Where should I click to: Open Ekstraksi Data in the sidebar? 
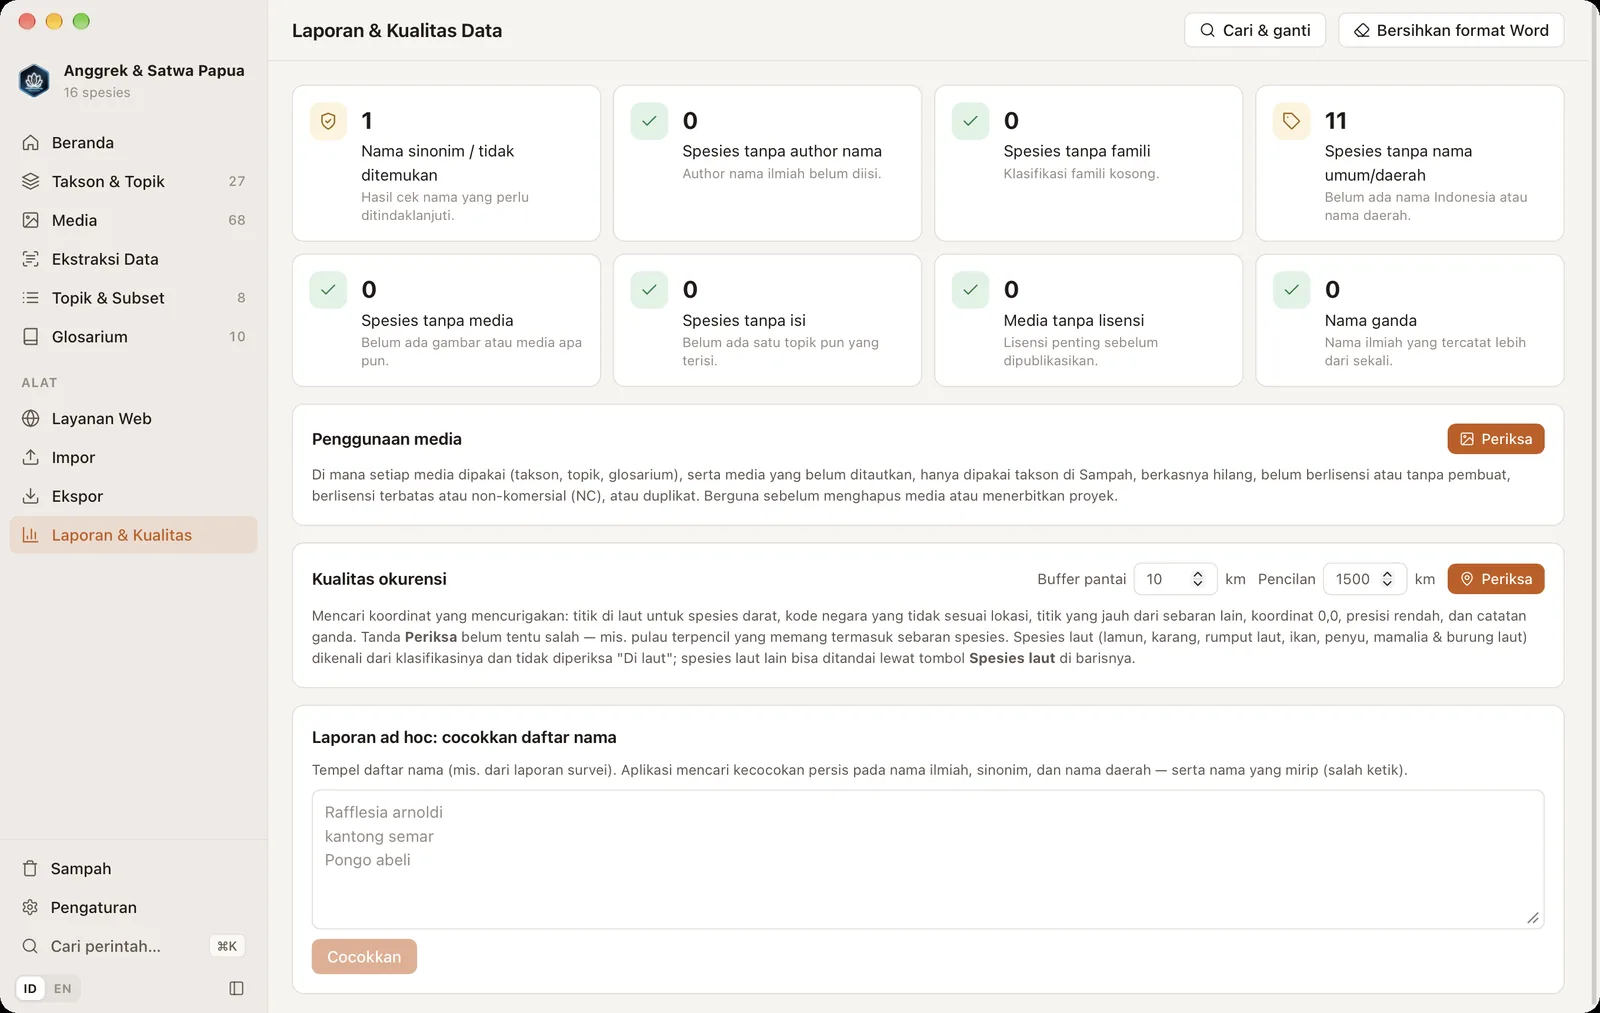point(133,260)
